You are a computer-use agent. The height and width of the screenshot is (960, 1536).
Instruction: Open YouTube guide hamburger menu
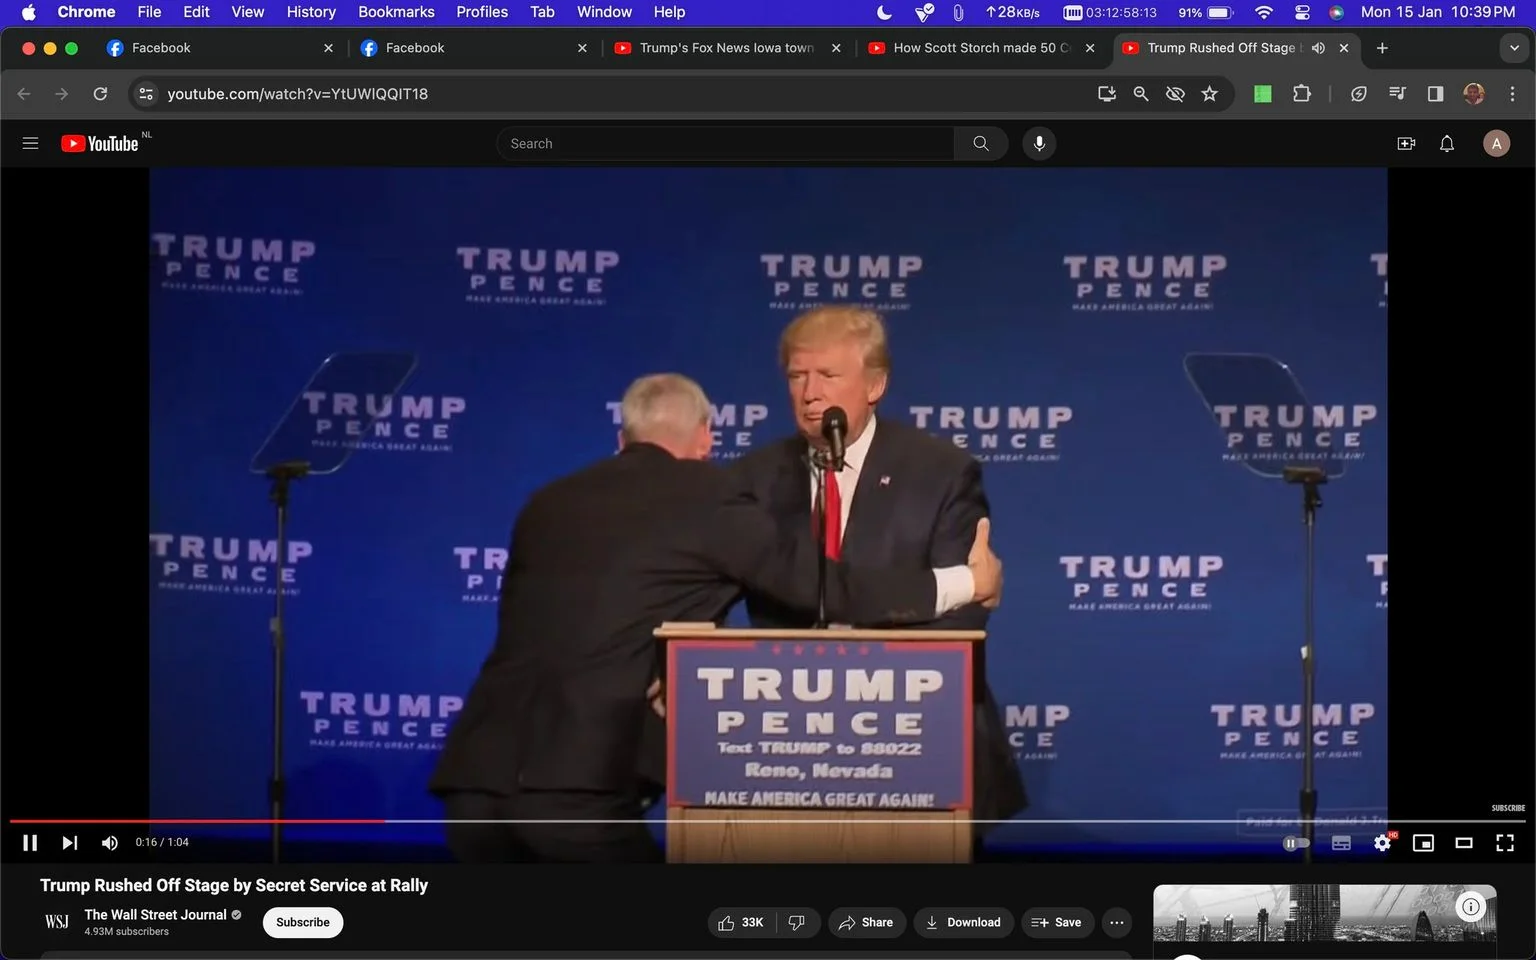30,144
